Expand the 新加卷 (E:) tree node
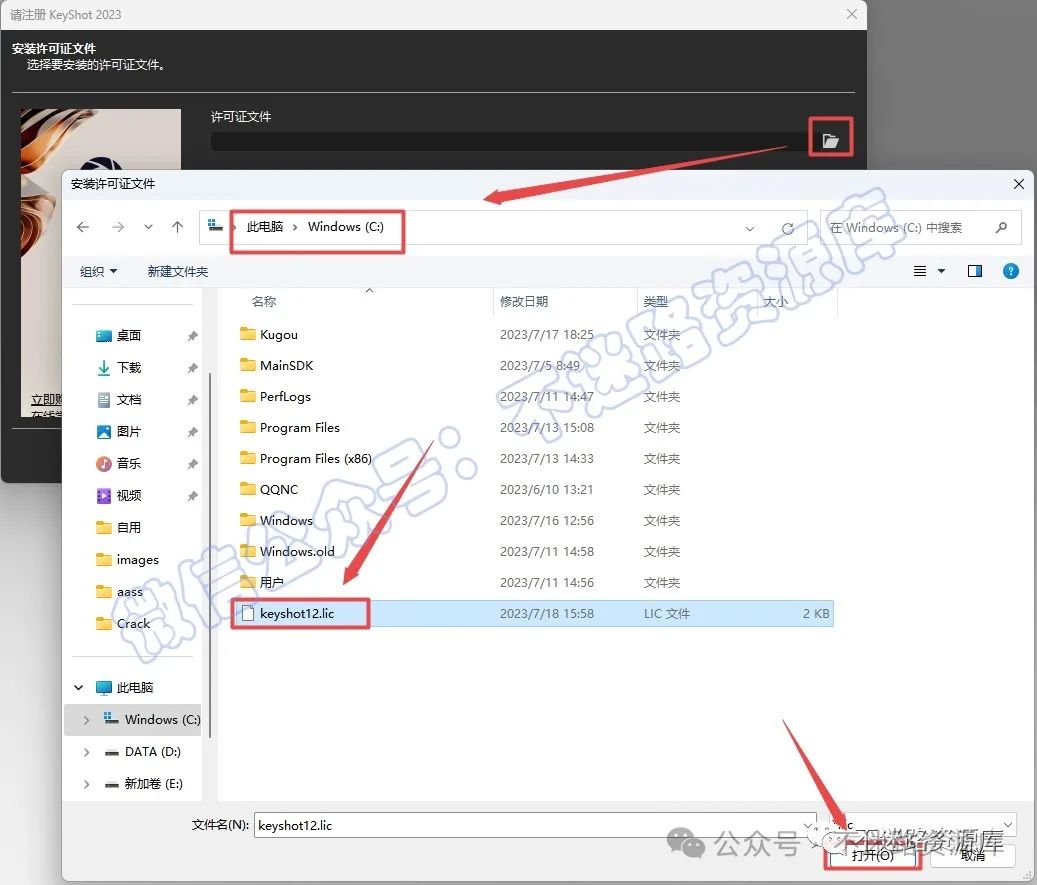This screenshot has width=1037, height=885. click(86, 784)
